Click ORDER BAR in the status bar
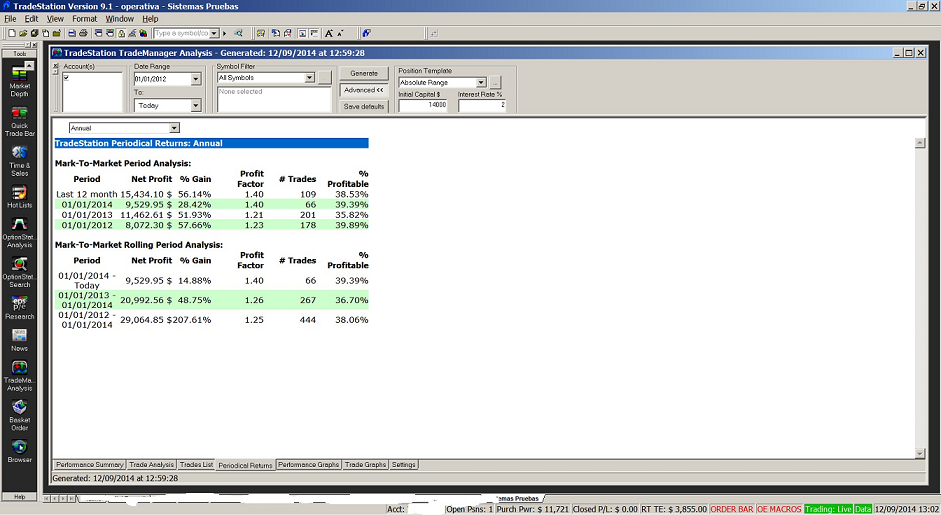 [x=732, y=509]
